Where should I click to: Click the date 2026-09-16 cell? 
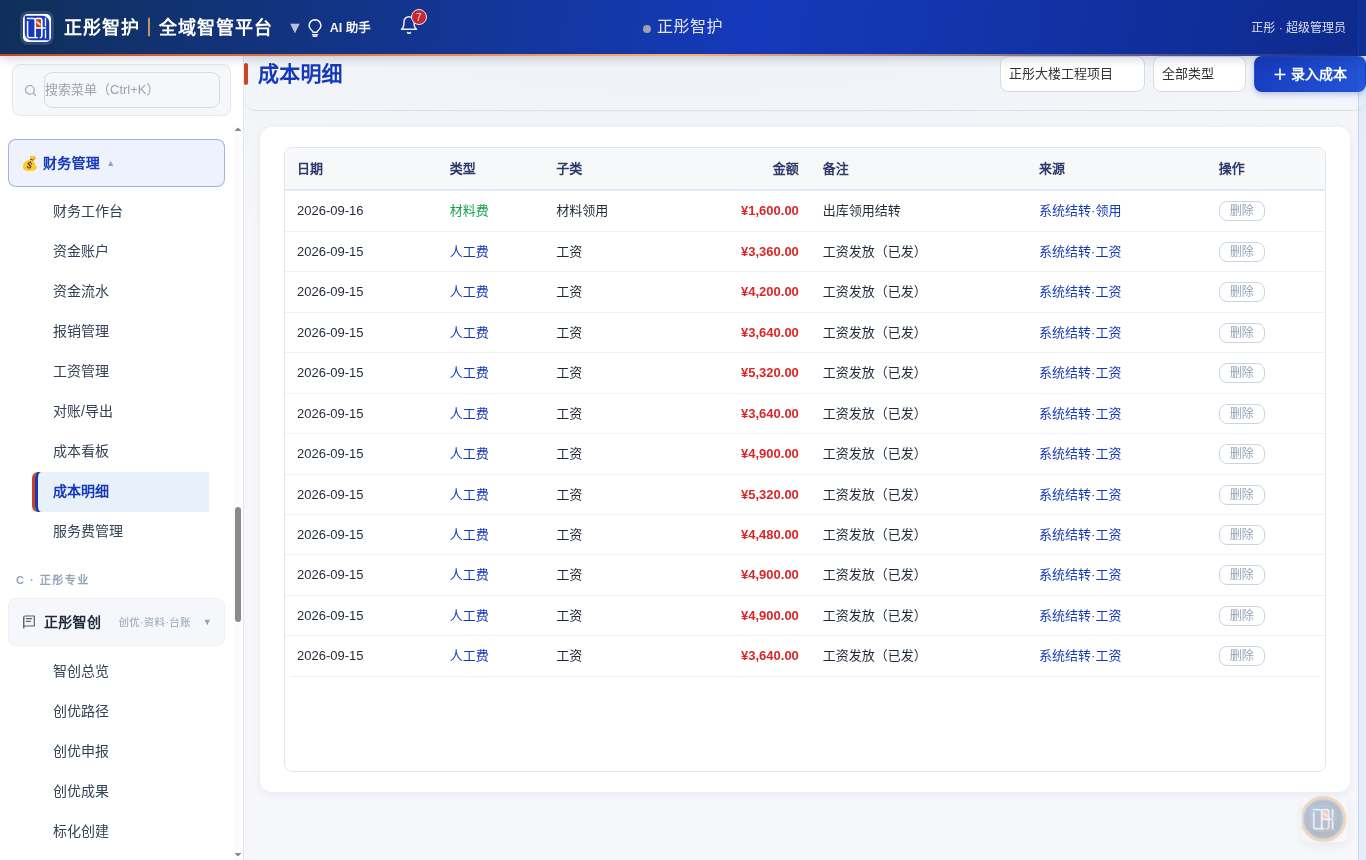pos(330,211)
